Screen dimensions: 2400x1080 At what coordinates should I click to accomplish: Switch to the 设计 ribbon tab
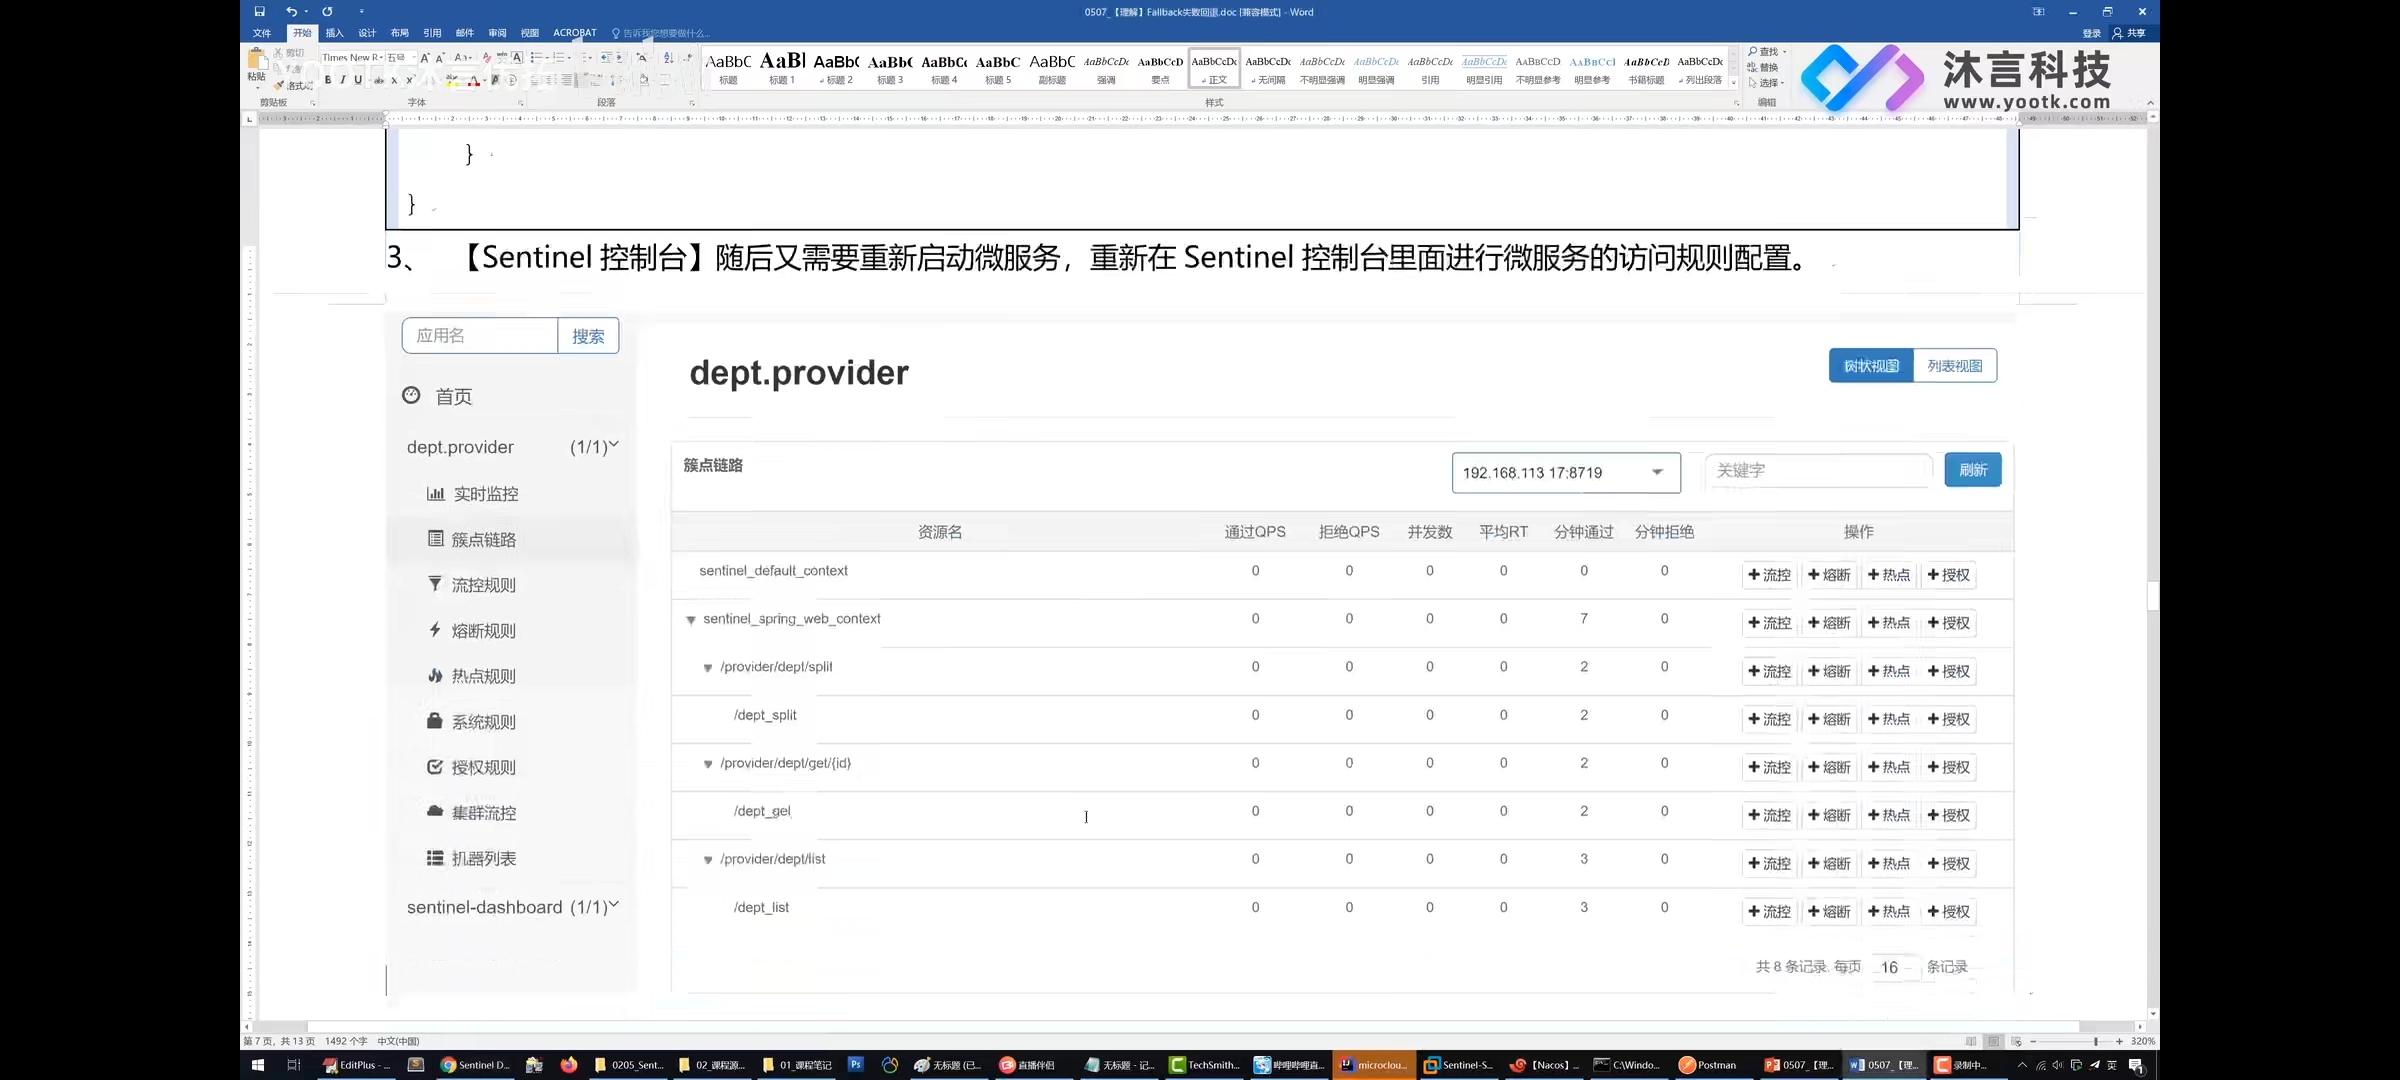click(367, 33)
